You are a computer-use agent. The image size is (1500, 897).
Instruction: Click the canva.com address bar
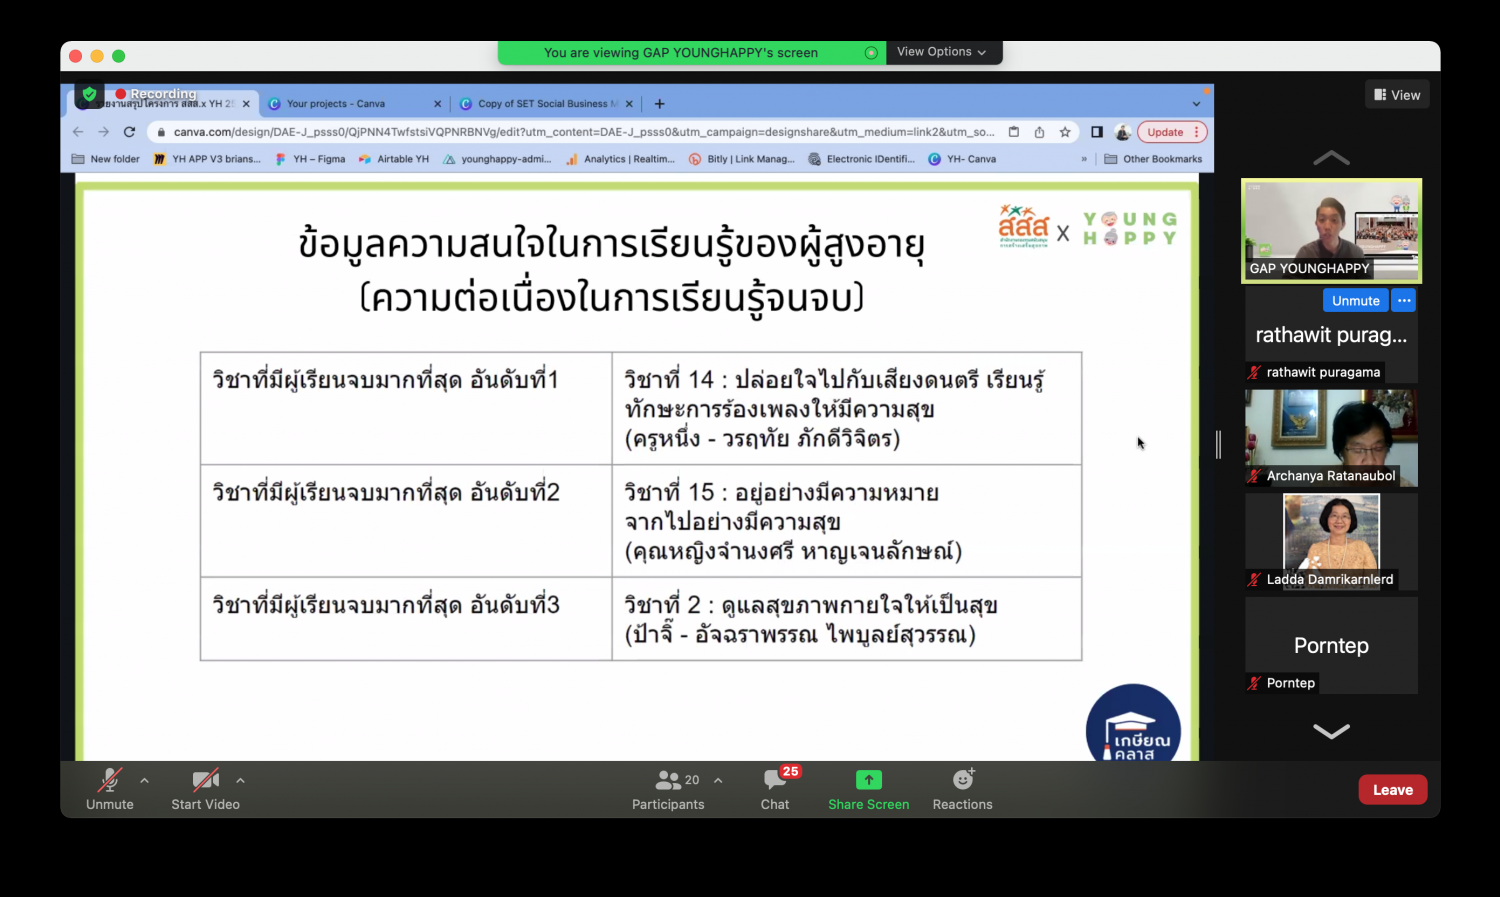tap(584, 132)
